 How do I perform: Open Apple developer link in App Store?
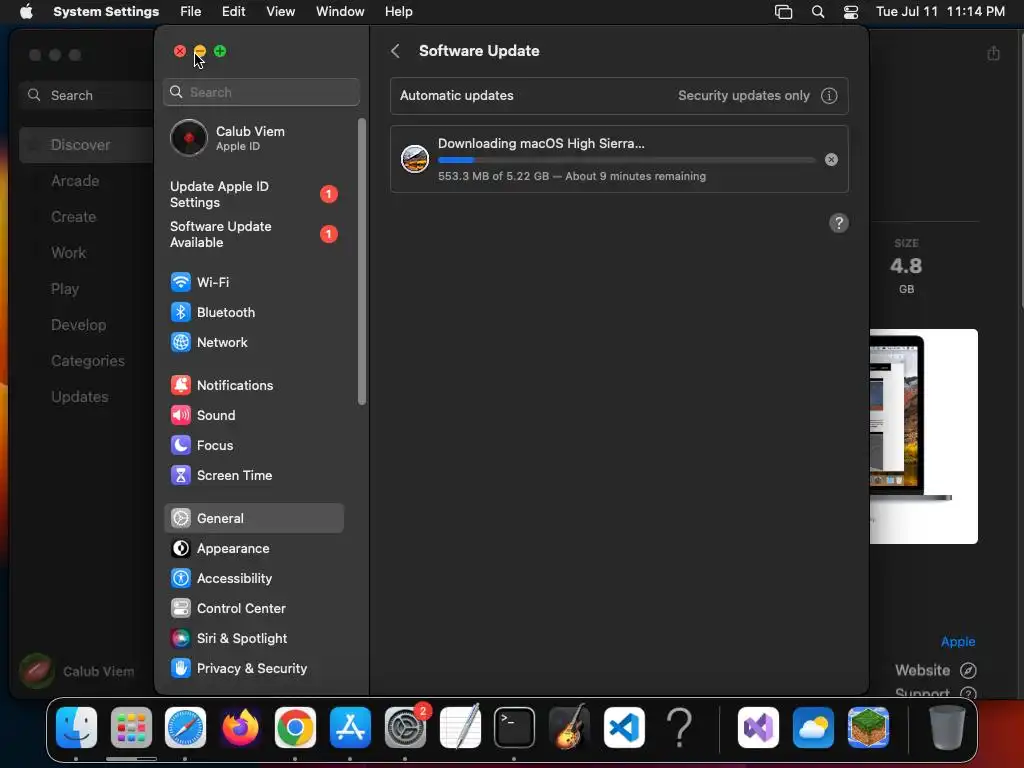pyautogui.click(x=957, y=642)
